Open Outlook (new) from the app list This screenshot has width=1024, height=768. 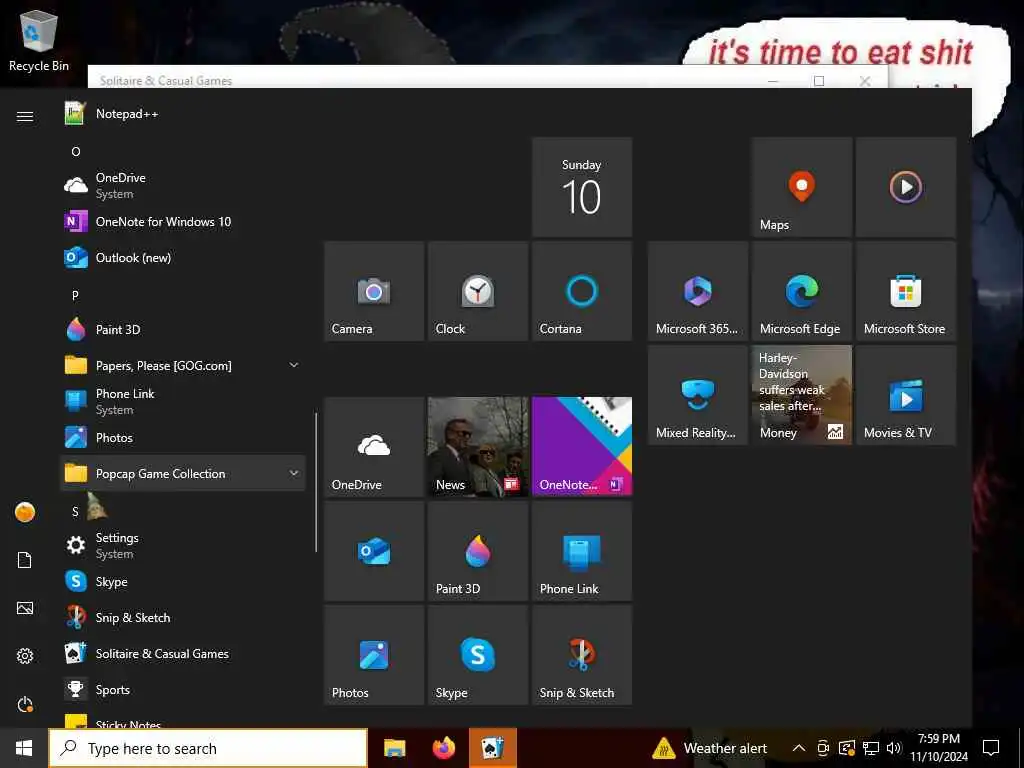[x=183, y=257]
